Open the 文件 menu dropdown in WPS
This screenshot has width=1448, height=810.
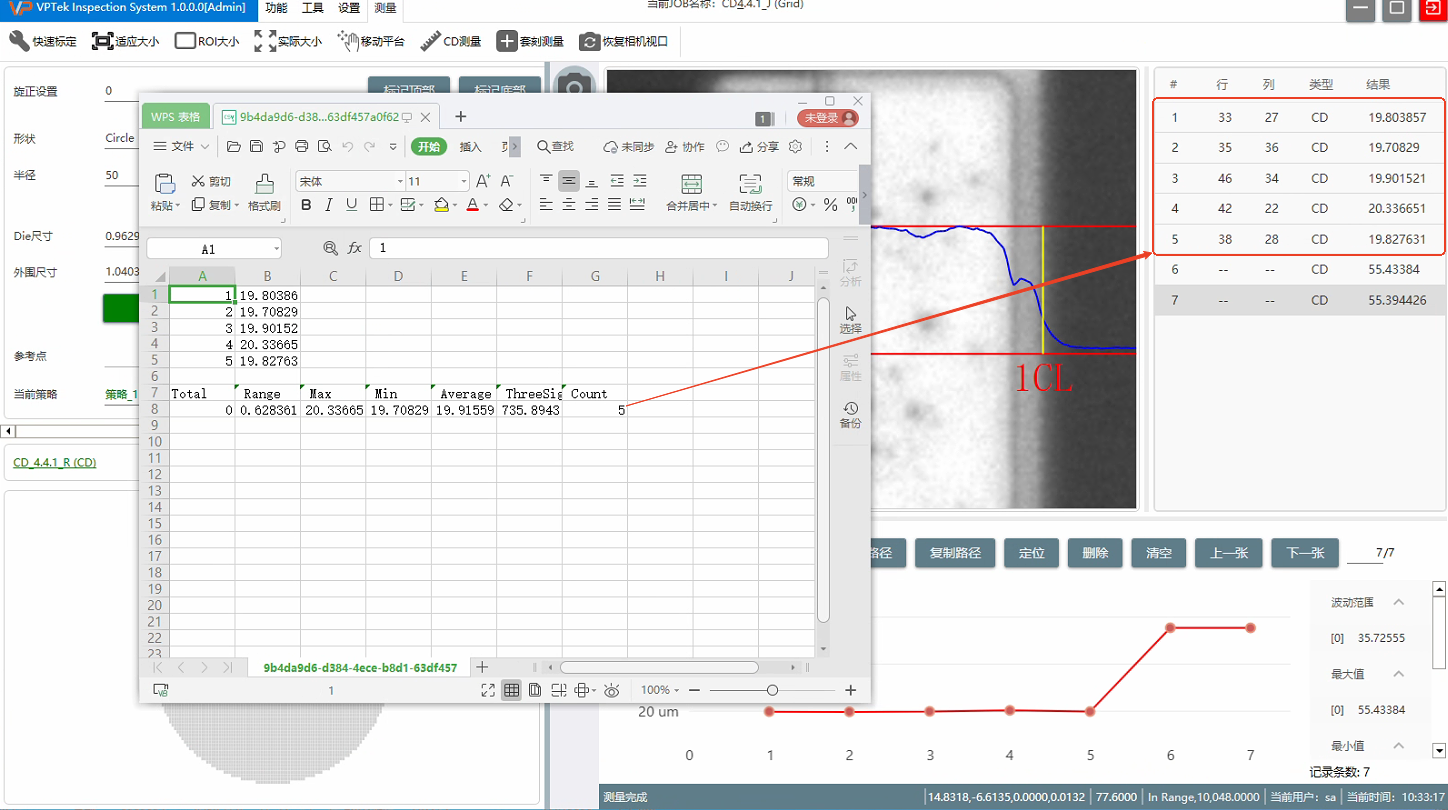coord(181,147)
